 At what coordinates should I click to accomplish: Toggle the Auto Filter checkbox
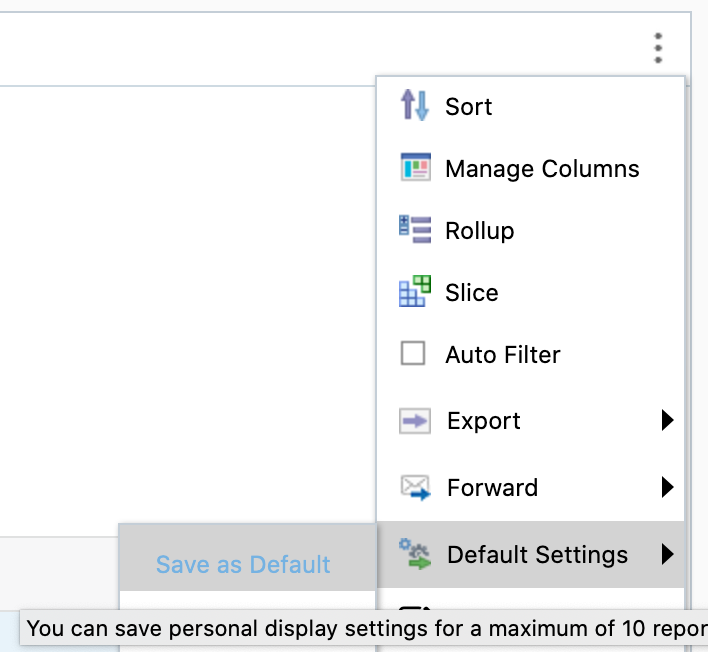[413, 354]
